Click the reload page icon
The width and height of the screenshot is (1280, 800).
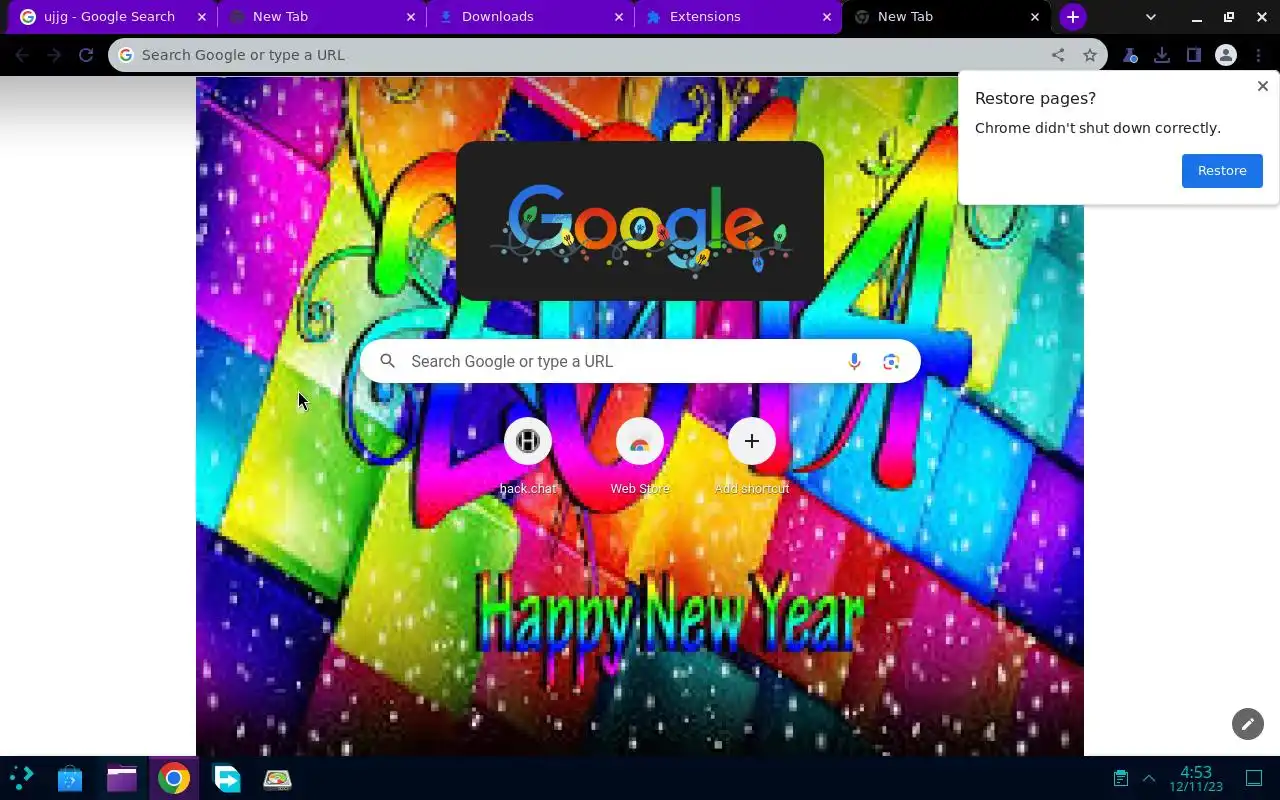pyautogui.click(x=86, y=55)
